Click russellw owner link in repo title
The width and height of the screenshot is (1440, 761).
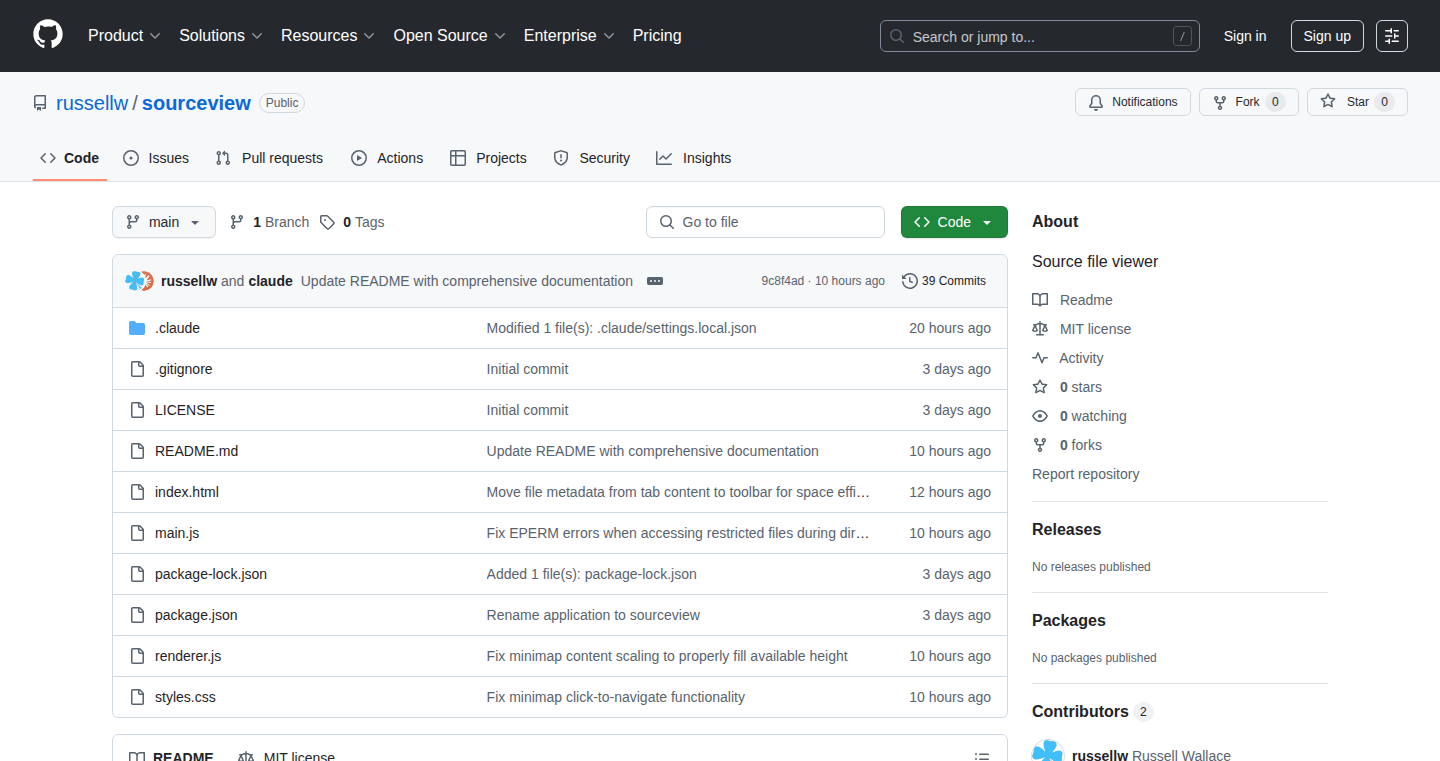92,103
